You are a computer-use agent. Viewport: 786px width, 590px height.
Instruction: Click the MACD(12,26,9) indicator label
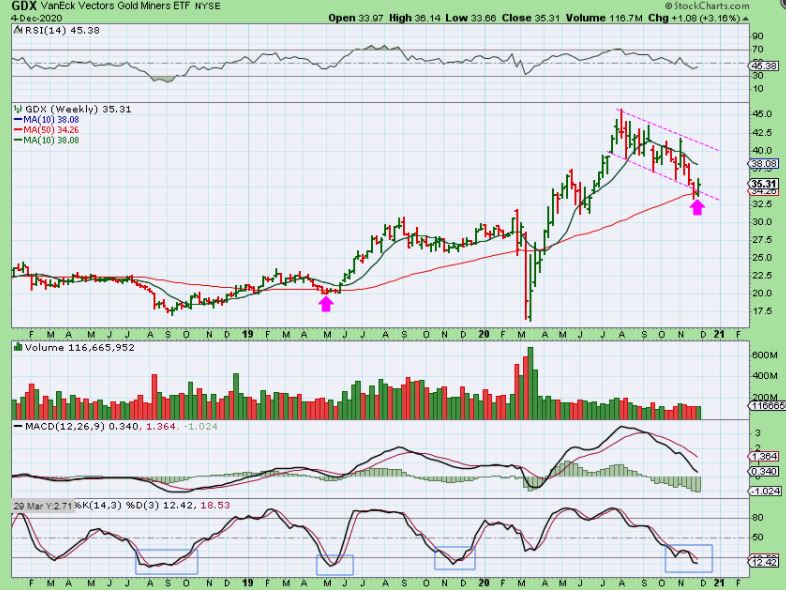(x=65, y=427)
